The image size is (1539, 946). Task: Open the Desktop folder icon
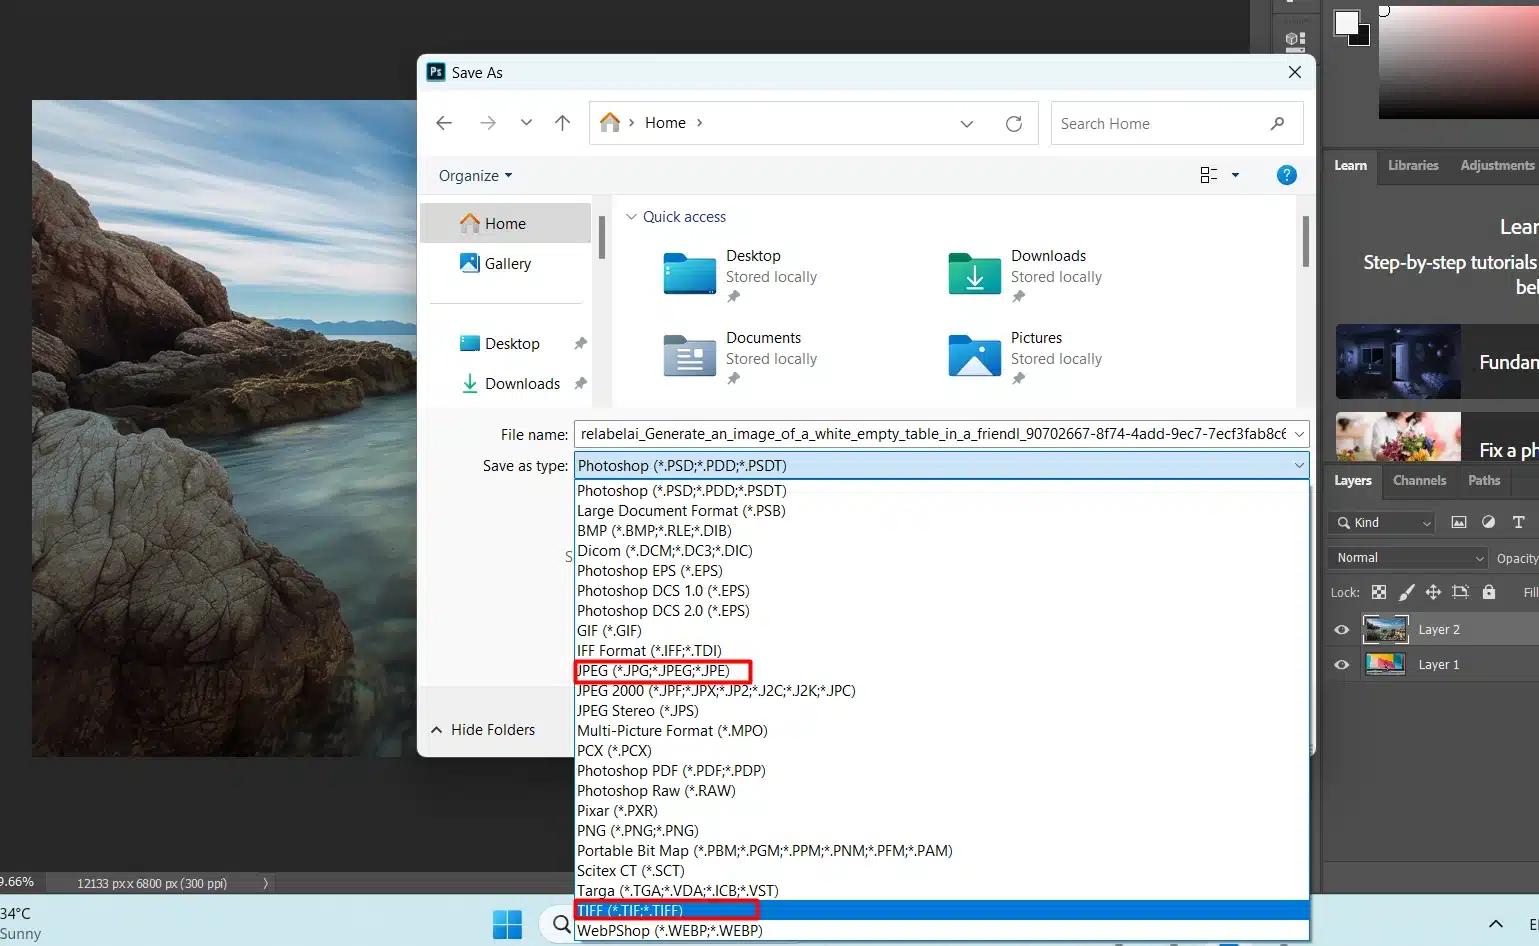(689, 273)
